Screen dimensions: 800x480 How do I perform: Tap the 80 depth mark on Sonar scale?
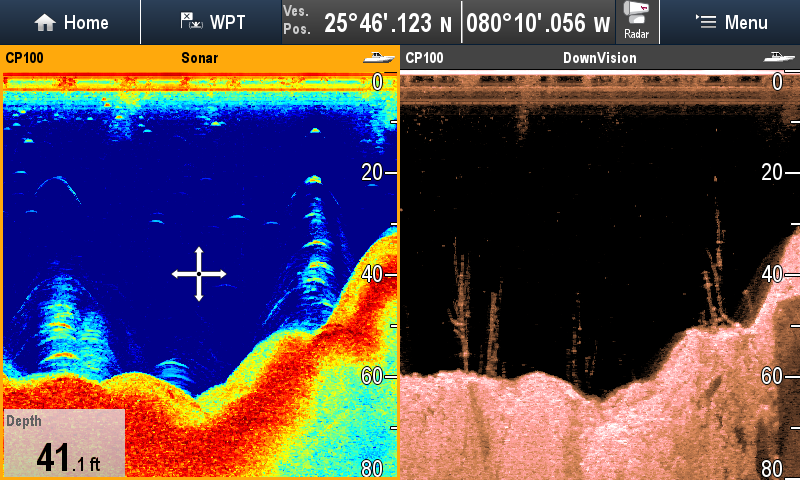point(372,468)
